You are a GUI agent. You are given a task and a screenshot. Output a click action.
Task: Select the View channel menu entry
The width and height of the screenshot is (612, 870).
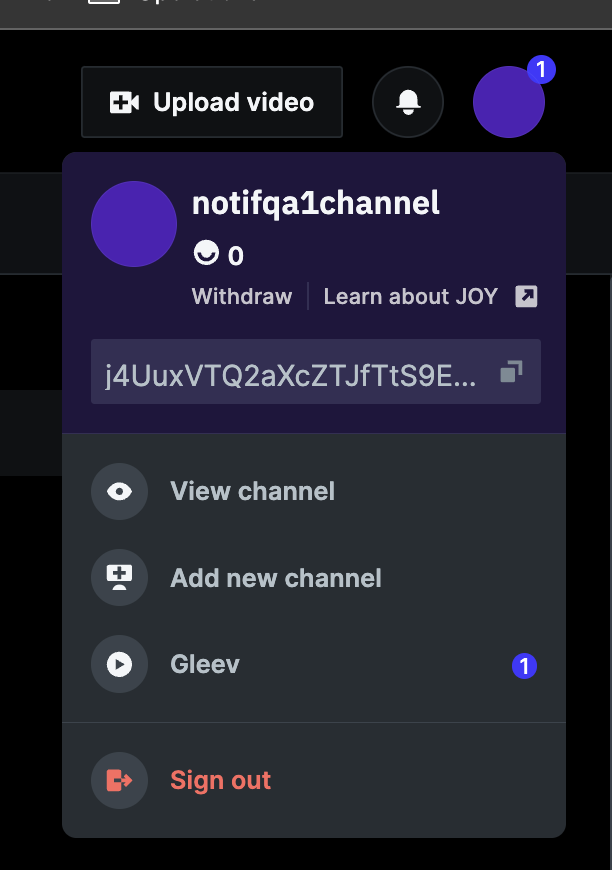coord(252,491)
